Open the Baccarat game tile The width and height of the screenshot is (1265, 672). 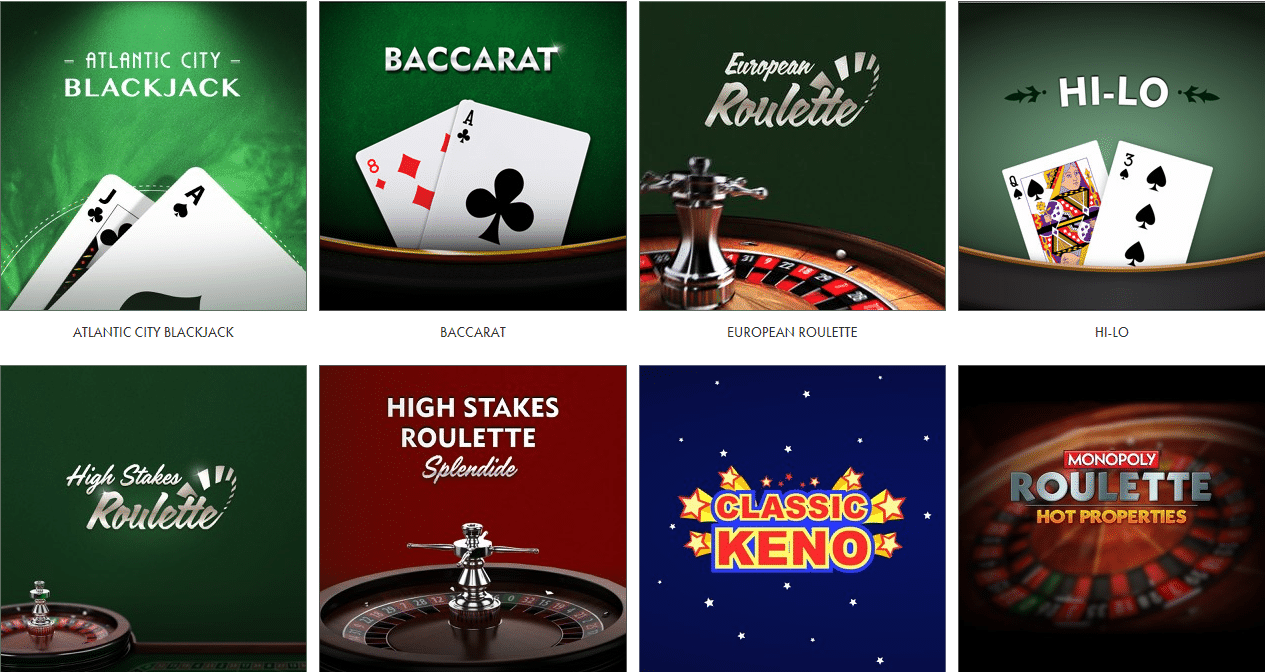(x=472, y=156)
